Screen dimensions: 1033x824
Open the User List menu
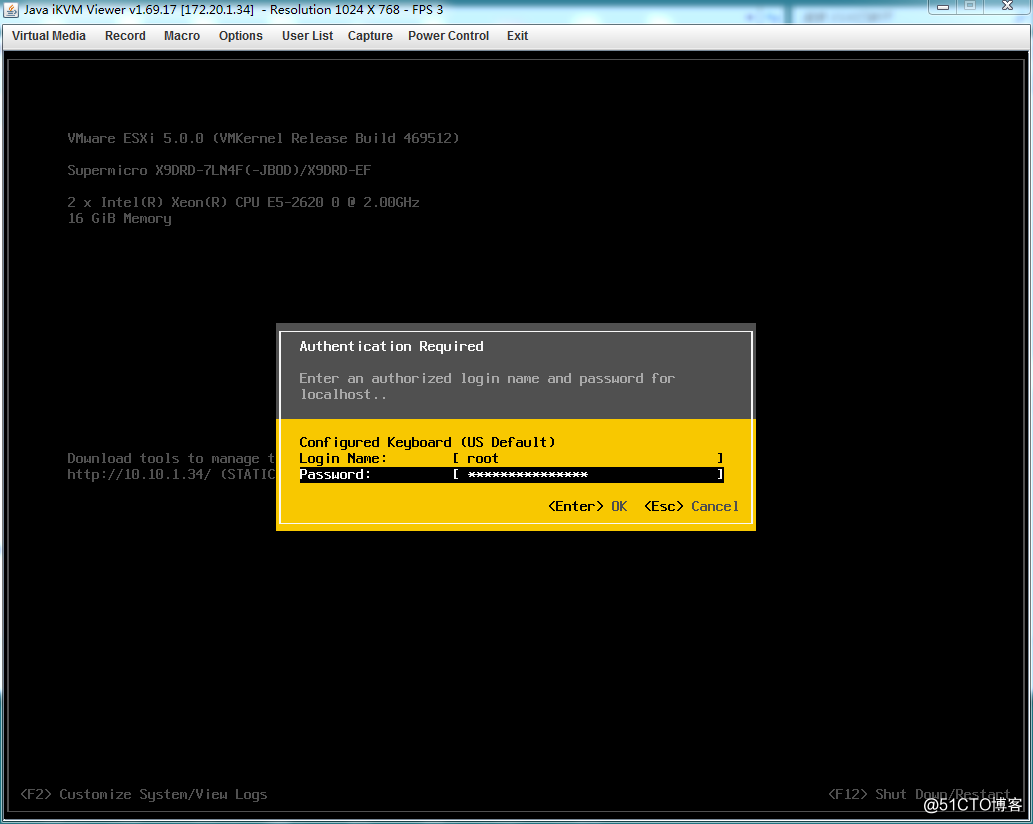(307, 36)
